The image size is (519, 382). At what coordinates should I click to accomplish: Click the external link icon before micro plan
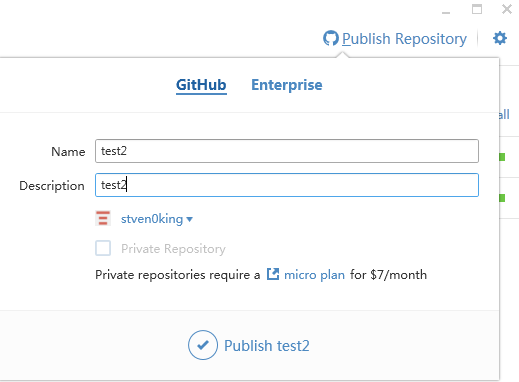coord(273,274)
